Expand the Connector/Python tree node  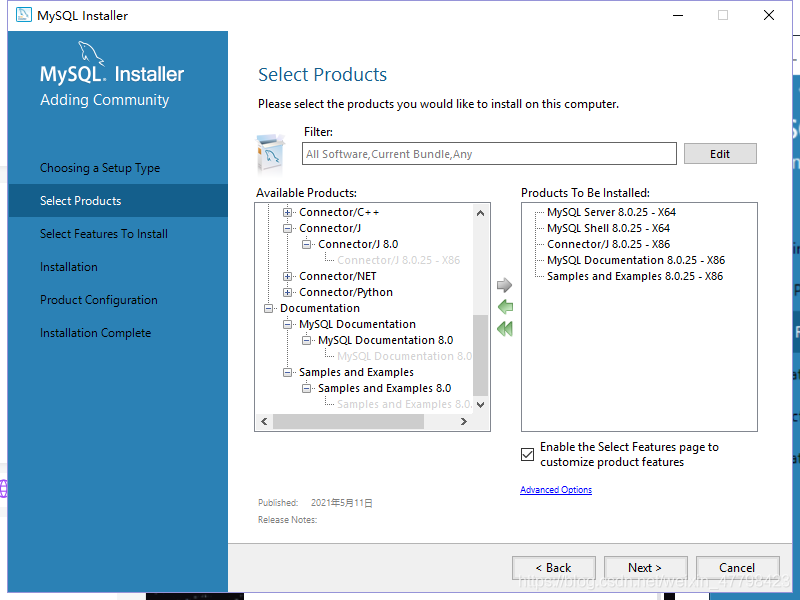click(x=288, y=292)
